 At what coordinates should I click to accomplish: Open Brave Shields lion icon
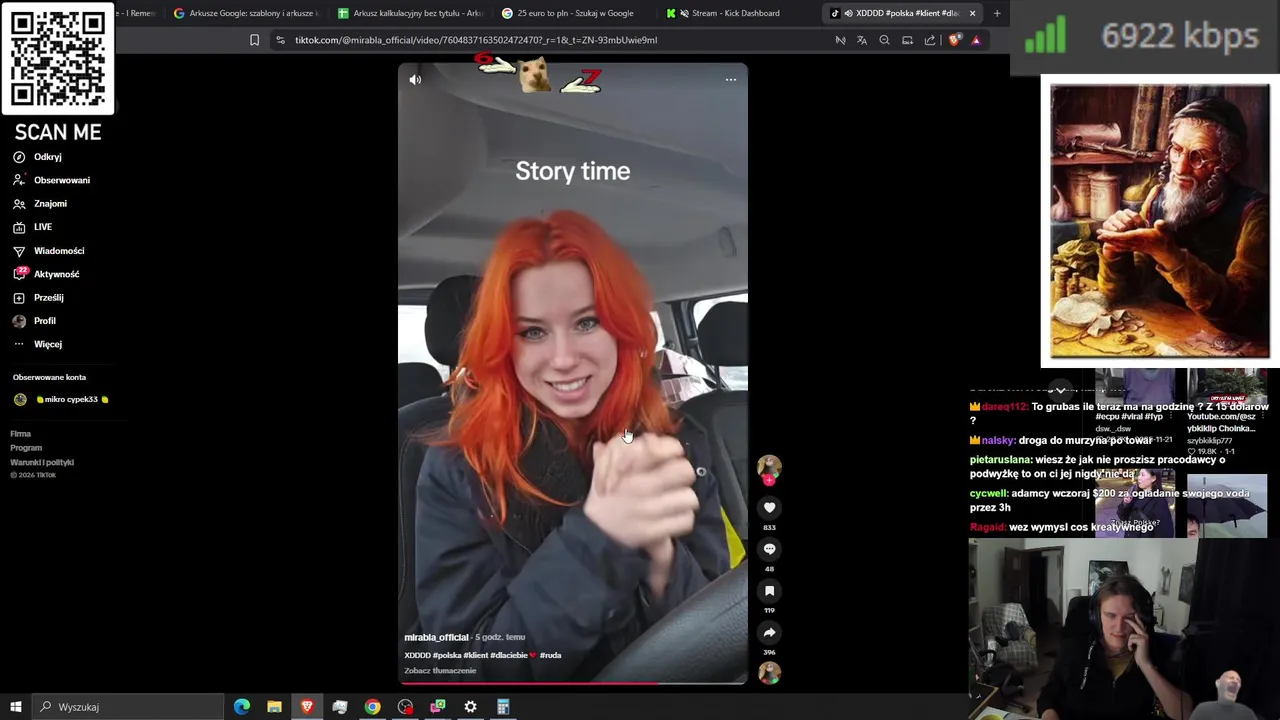[x=954, y=40]
